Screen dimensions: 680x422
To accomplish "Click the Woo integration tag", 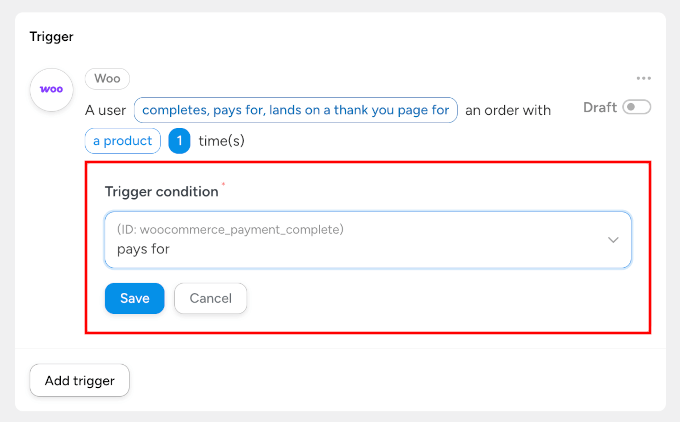I will pos(107,79).
